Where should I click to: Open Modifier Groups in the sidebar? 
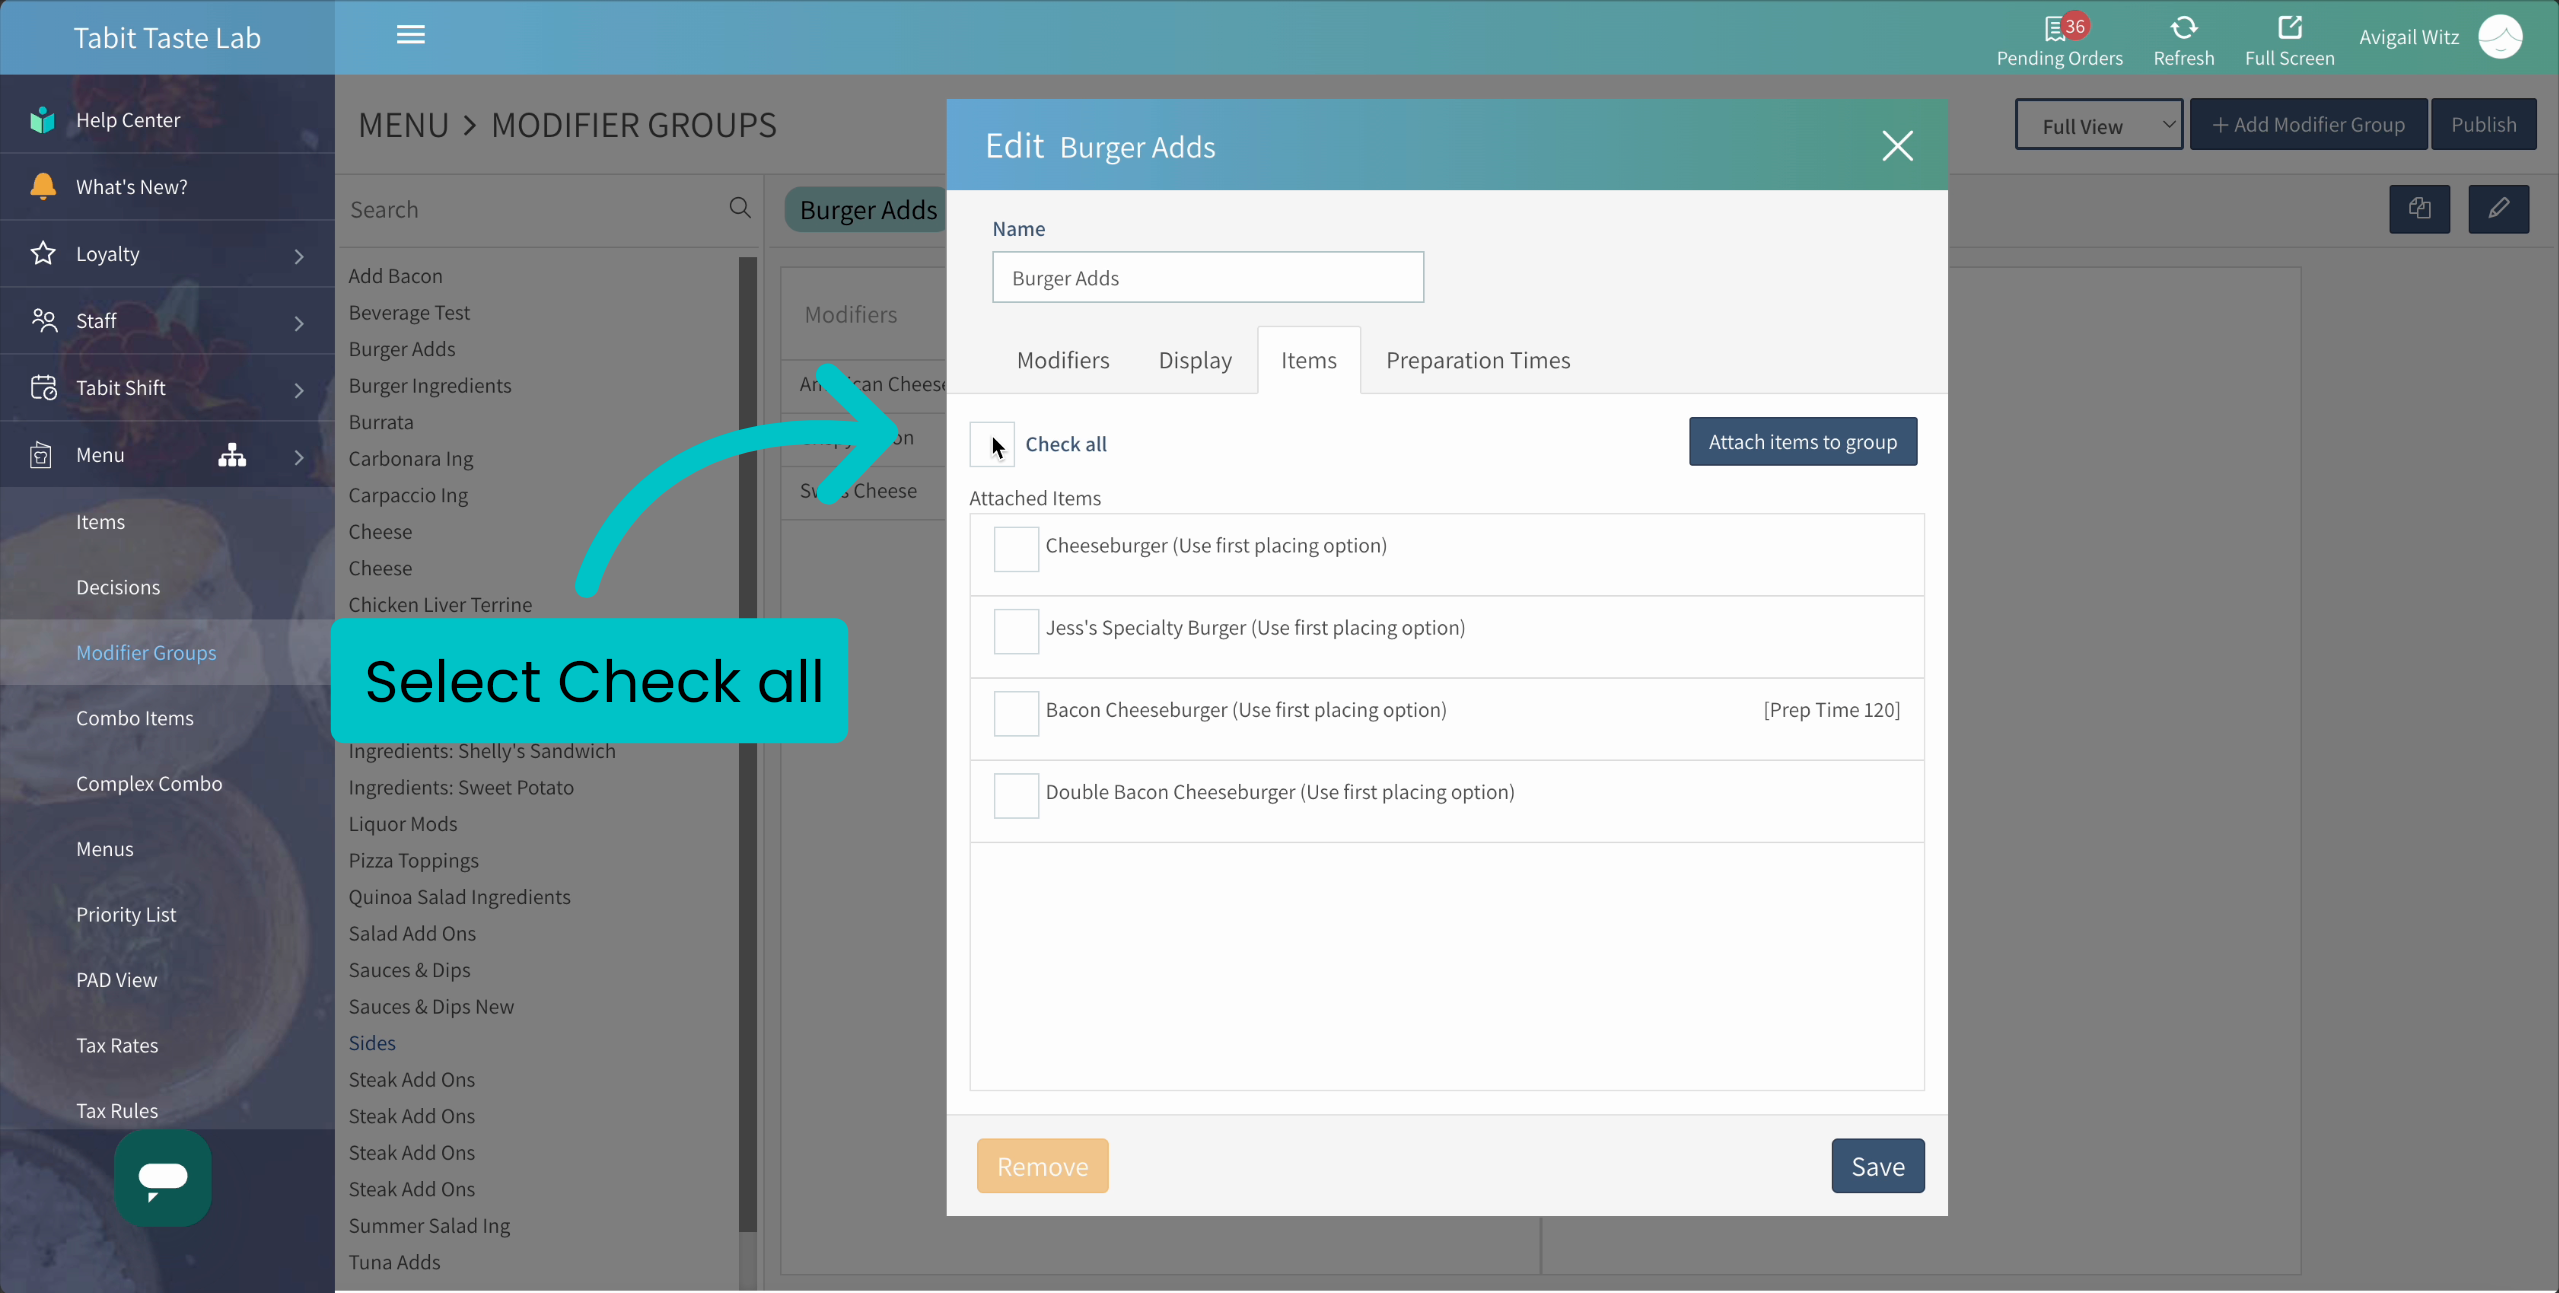[x=146, y=652]
